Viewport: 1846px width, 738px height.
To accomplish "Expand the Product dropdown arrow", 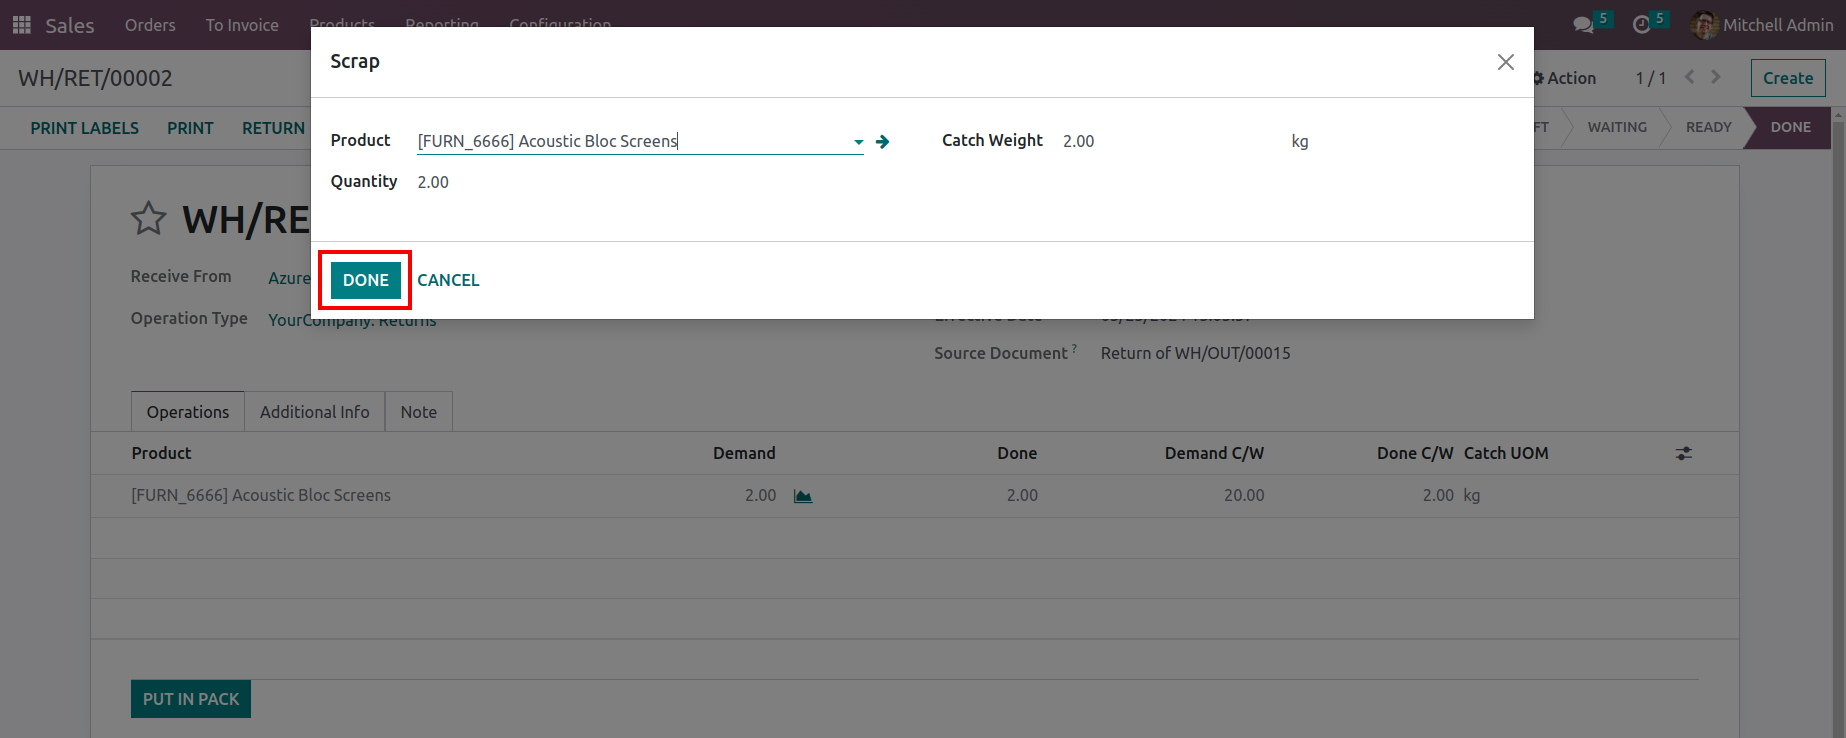I will pos(858,142).
